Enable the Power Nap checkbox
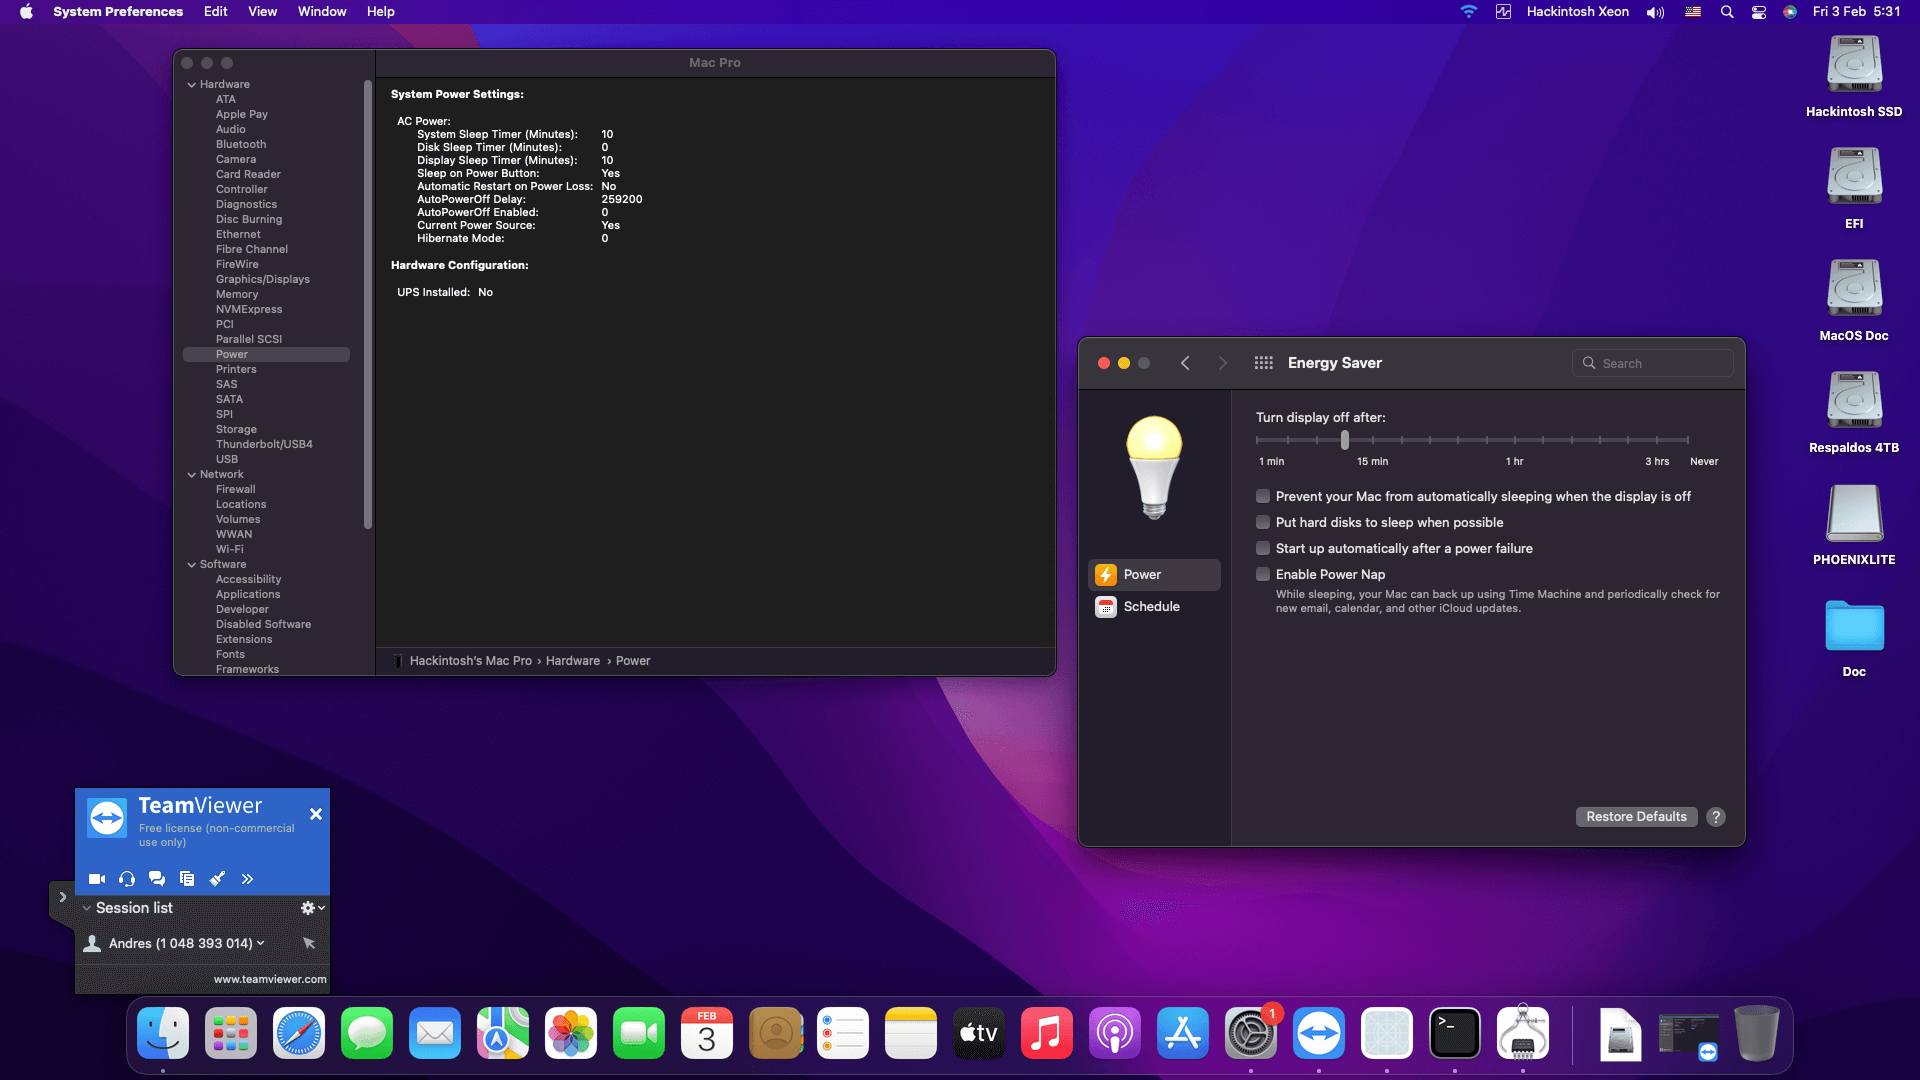The height and width of the screenshot is (1080, 1920). pyautogui.click(x=1263, y=574)
